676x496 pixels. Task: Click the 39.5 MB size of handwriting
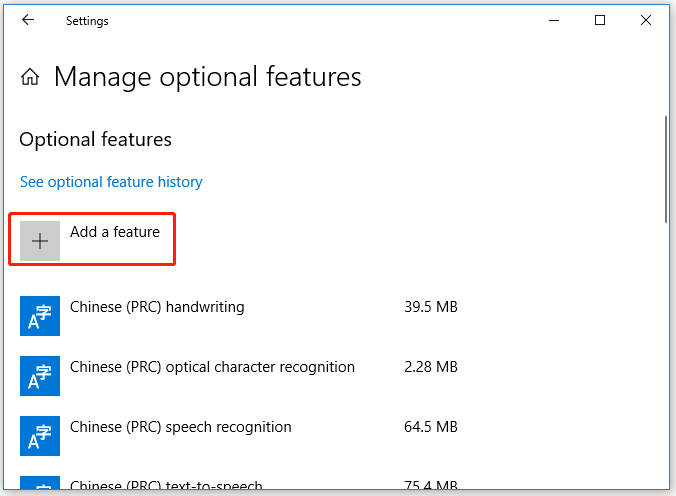(431, 307)
